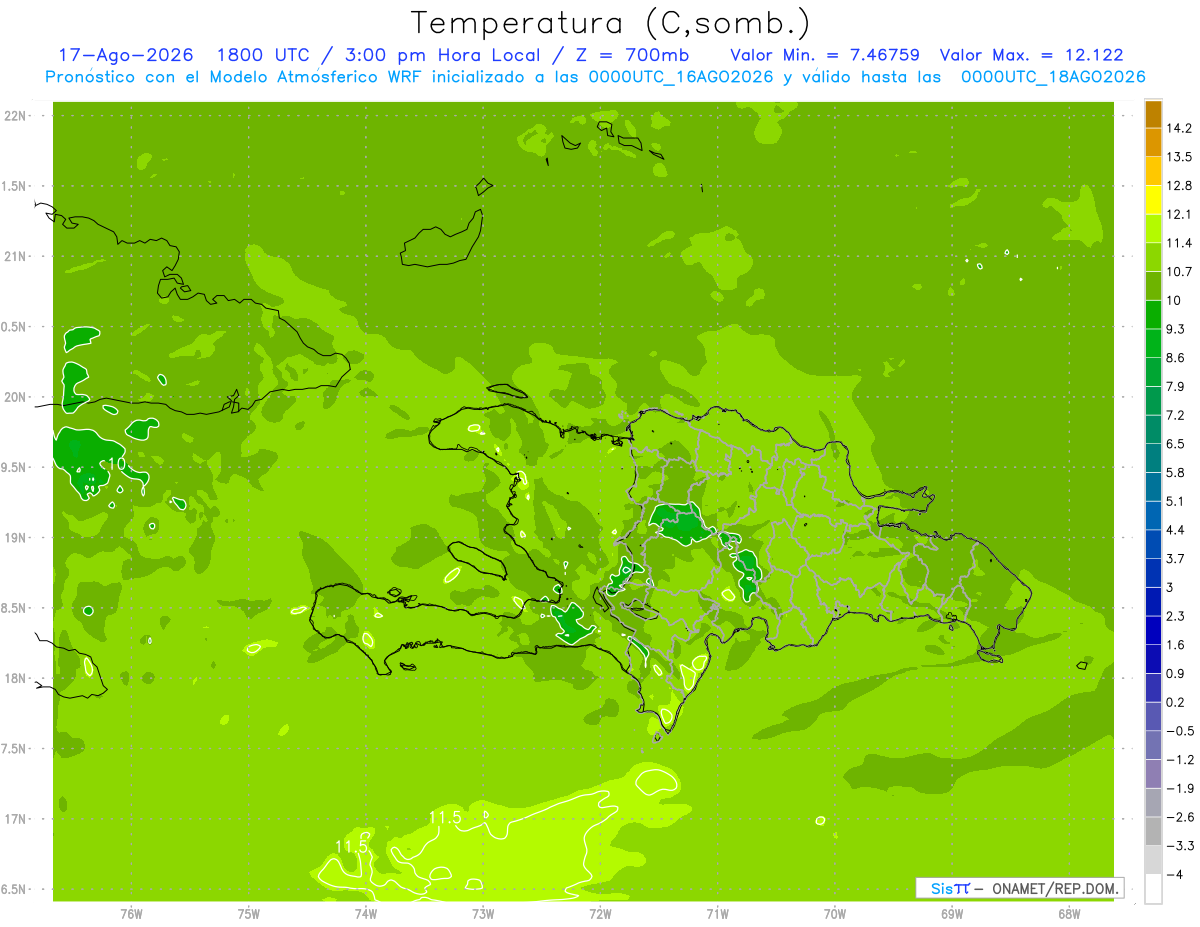This screenshot has height=927, width=1200.
Task: Select the date '17-Ago-2026' in the header
Action: (125, 55)
